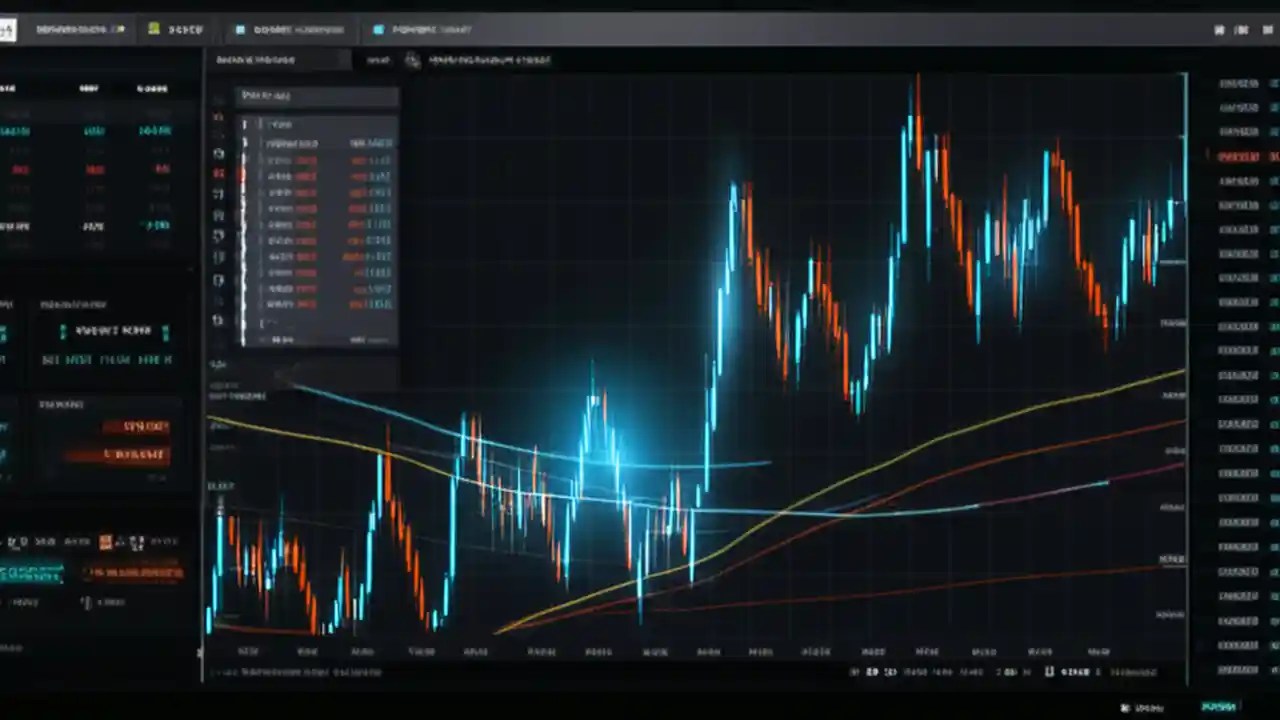This screenshot has width=1280, height=720.
Task: Click the red highlighted icon in the vertical toolbar
Action: pos(218,172)
